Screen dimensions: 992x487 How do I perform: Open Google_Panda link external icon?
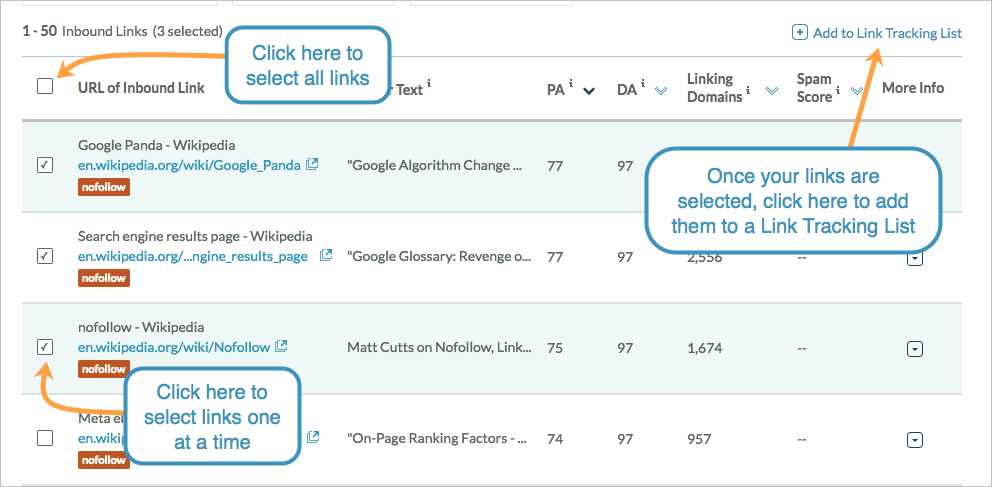point(312,164)
